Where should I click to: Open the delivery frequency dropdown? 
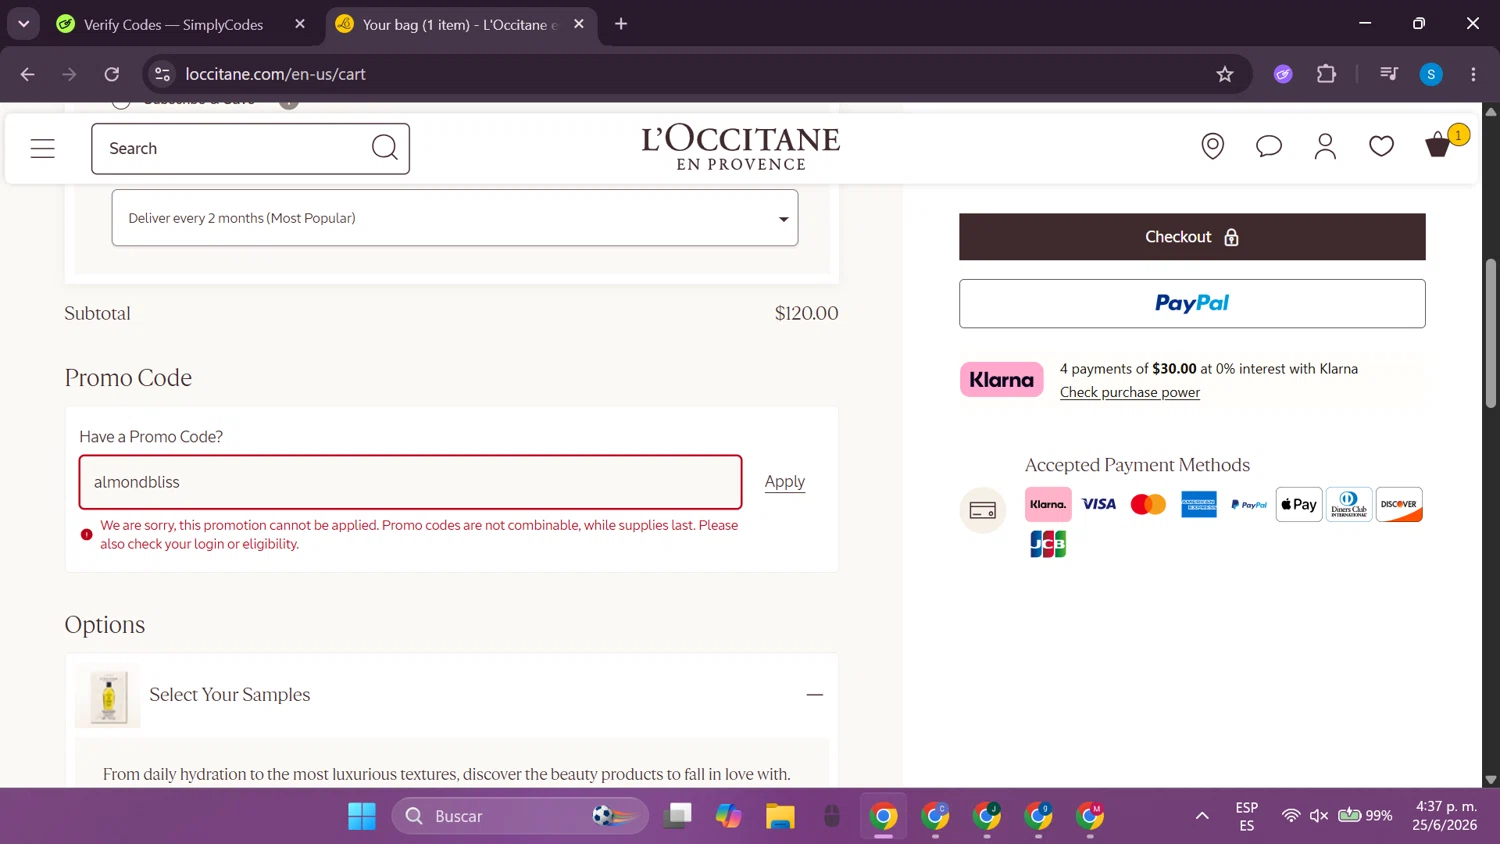[x=455, y=218]
